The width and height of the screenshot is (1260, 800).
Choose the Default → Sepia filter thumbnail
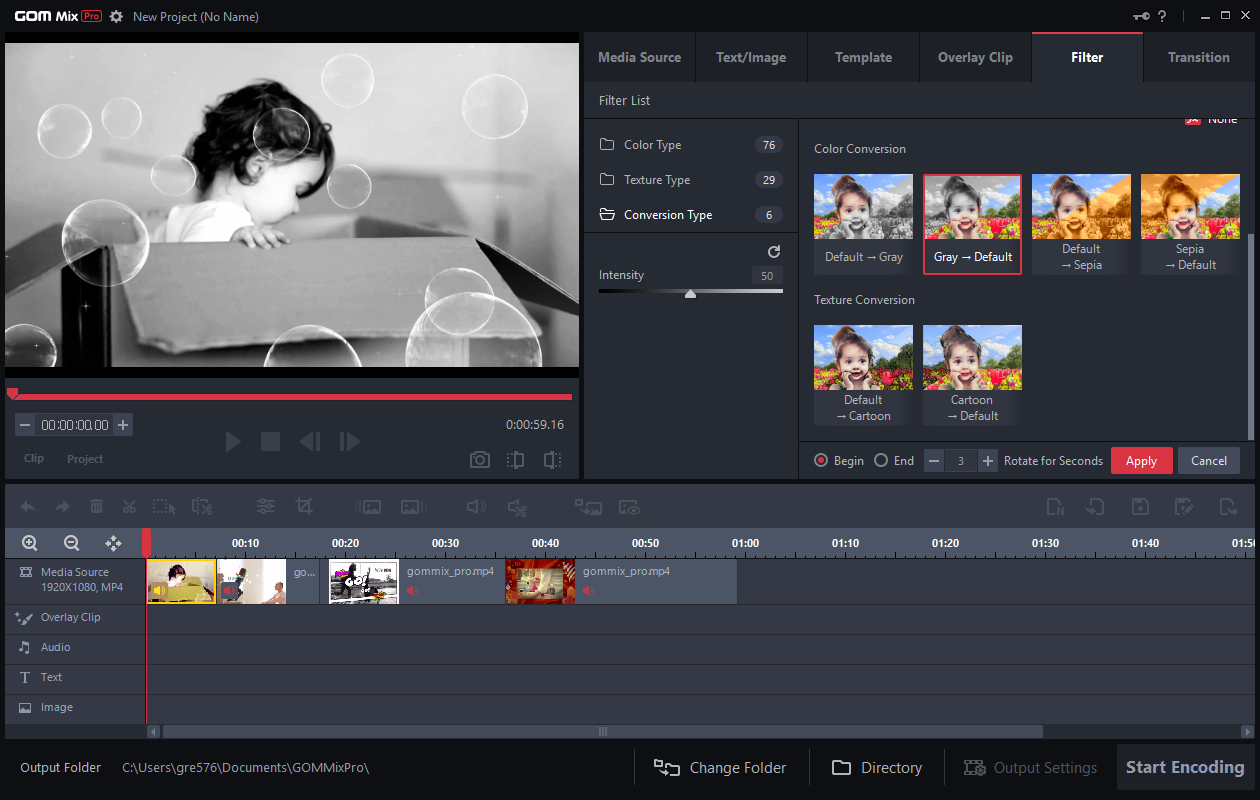tap(1081, 224)
